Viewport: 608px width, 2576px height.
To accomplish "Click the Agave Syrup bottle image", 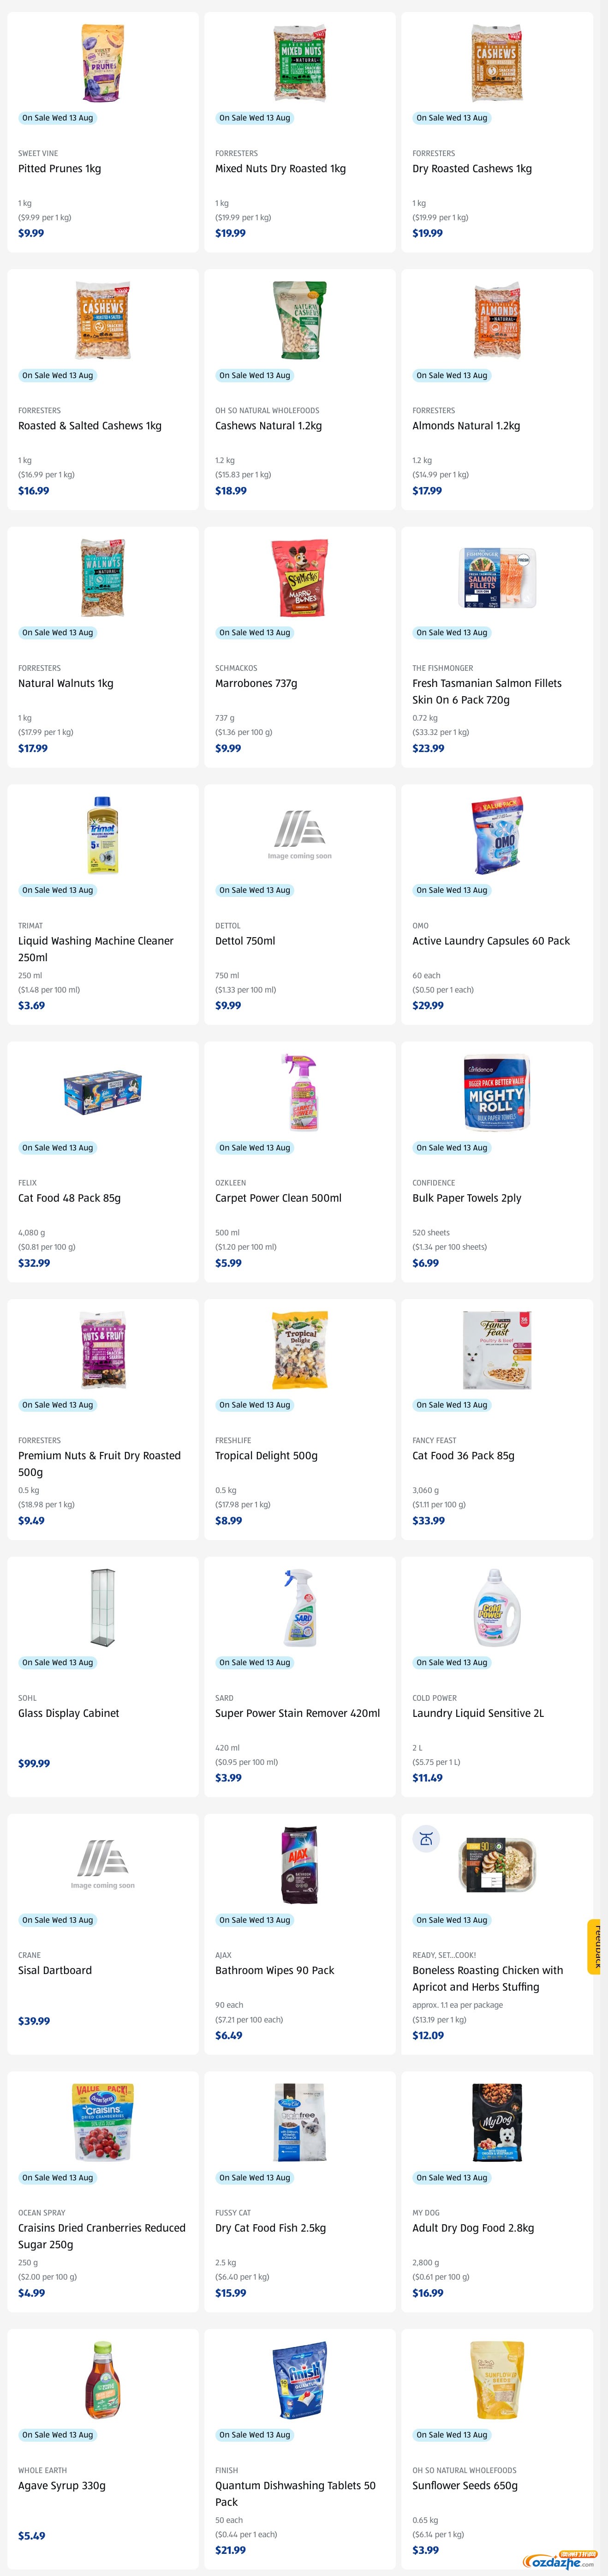I will [102, 2380].
